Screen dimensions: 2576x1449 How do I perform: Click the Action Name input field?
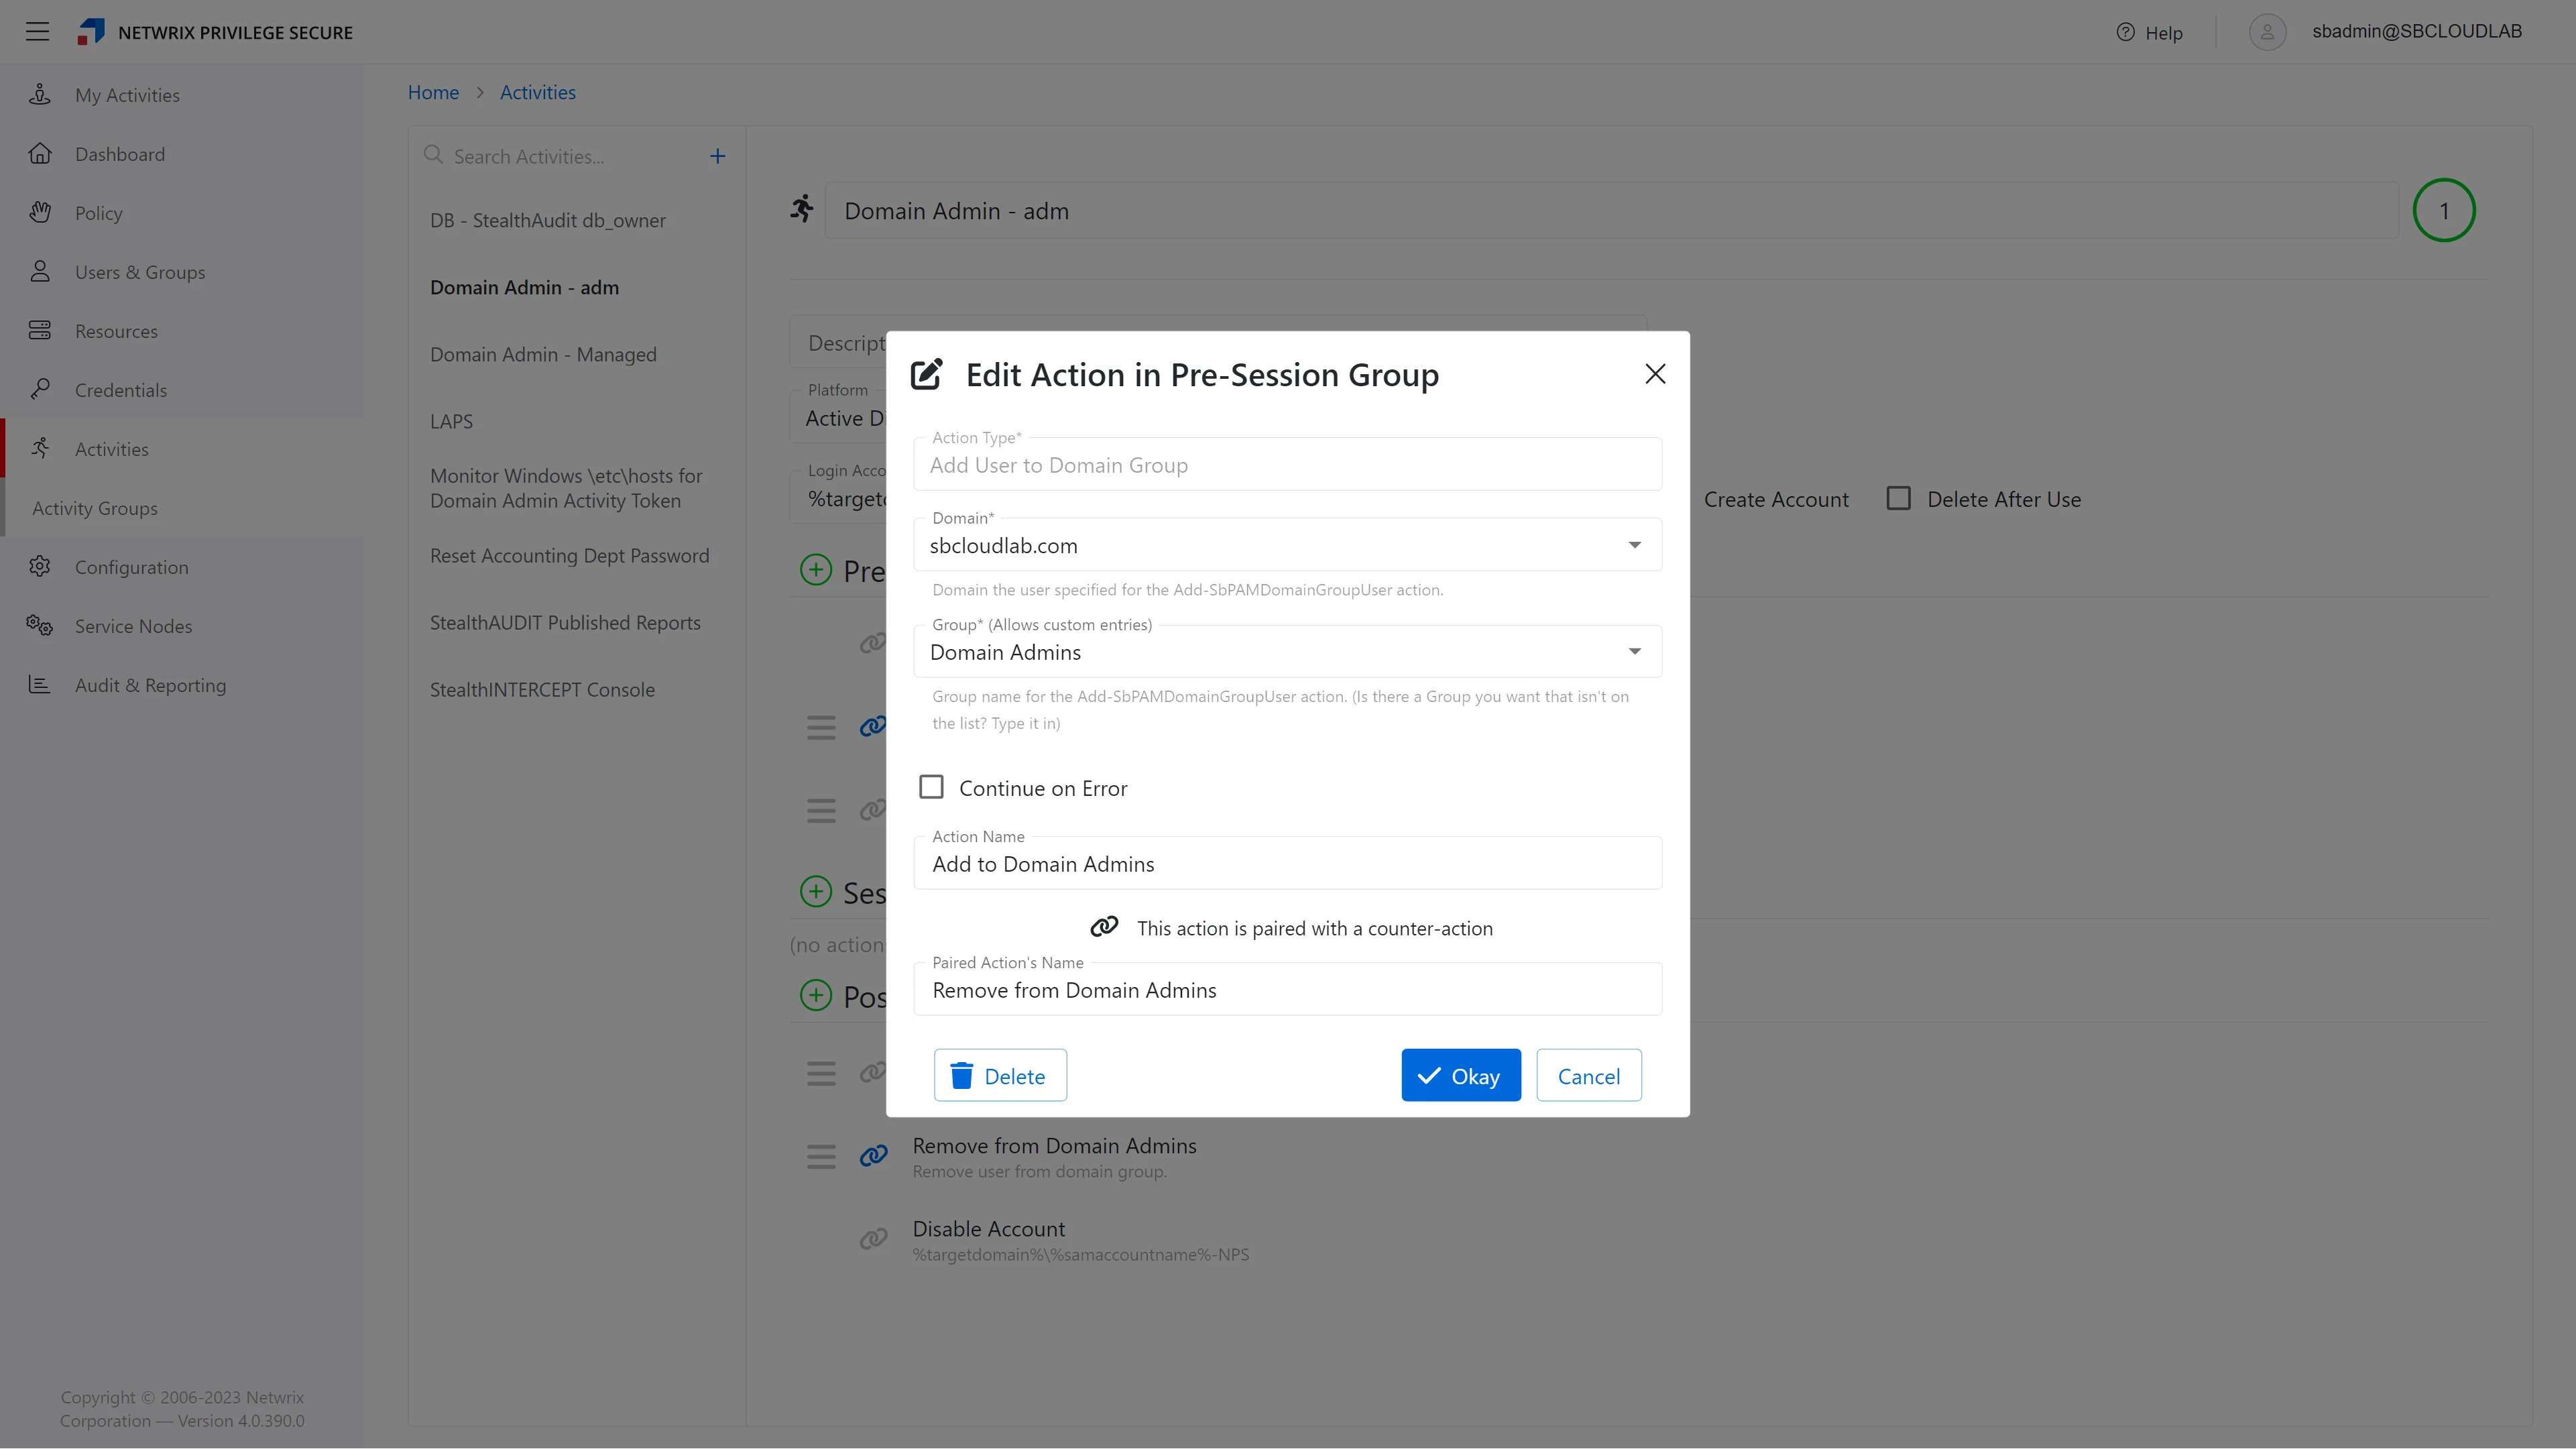(1287, 863)
